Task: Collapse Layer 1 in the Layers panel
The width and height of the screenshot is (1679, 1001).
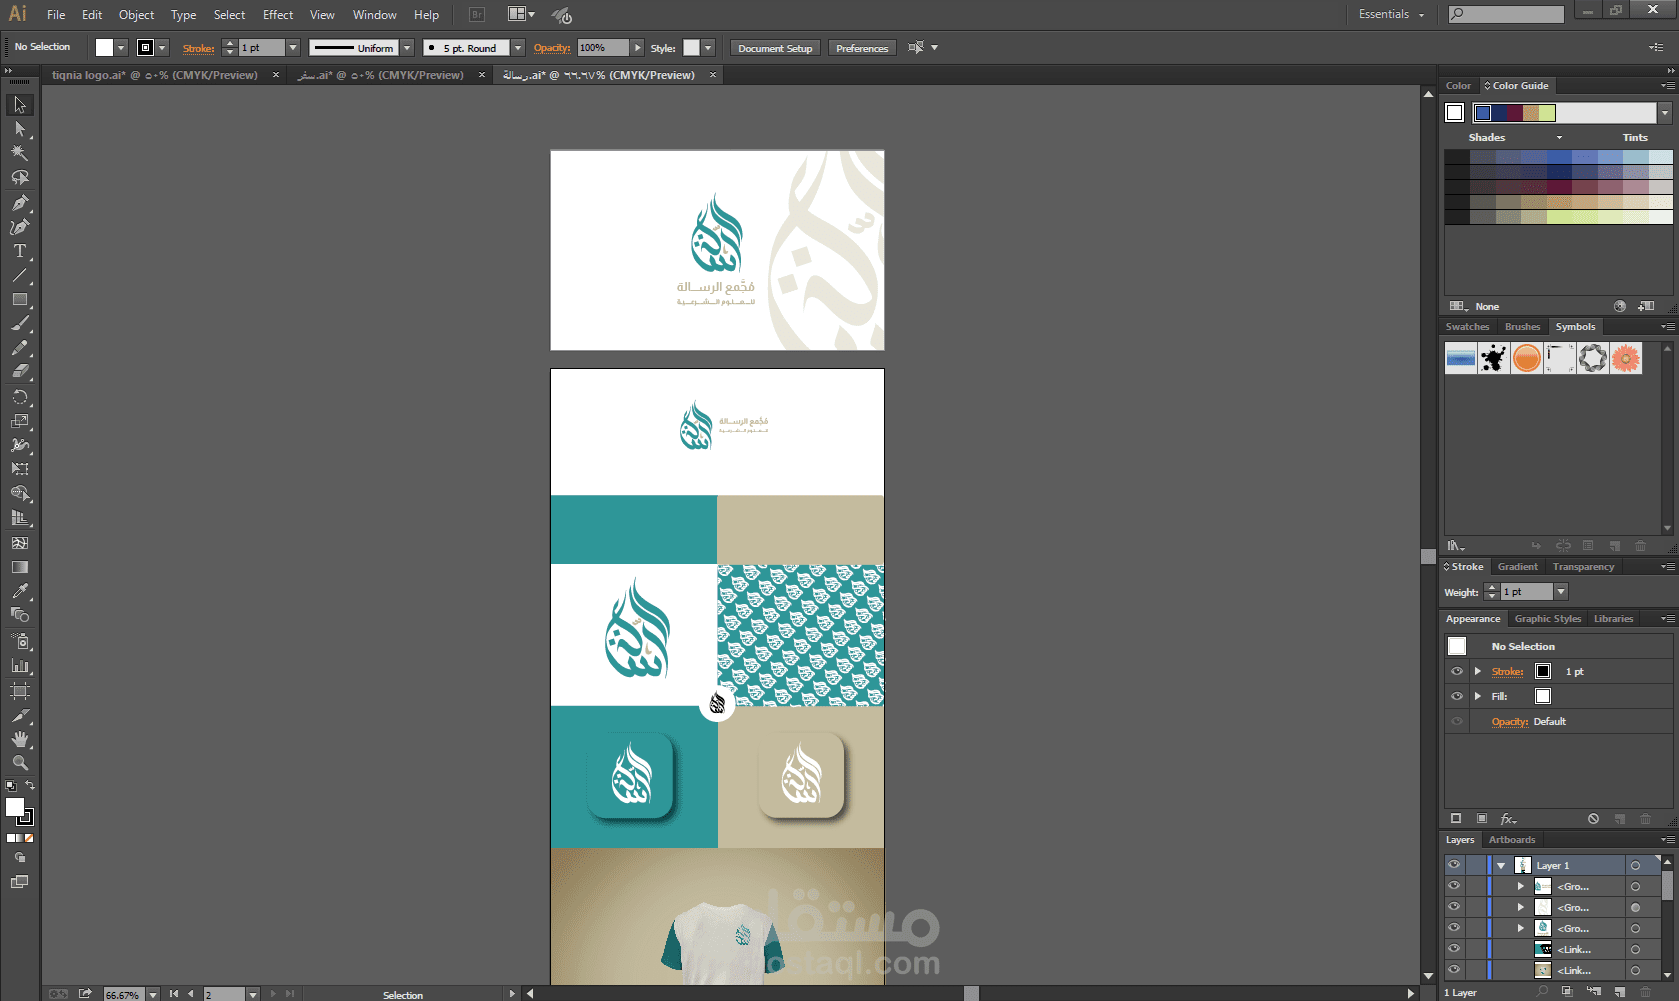Action: [x=1501, y=866]
